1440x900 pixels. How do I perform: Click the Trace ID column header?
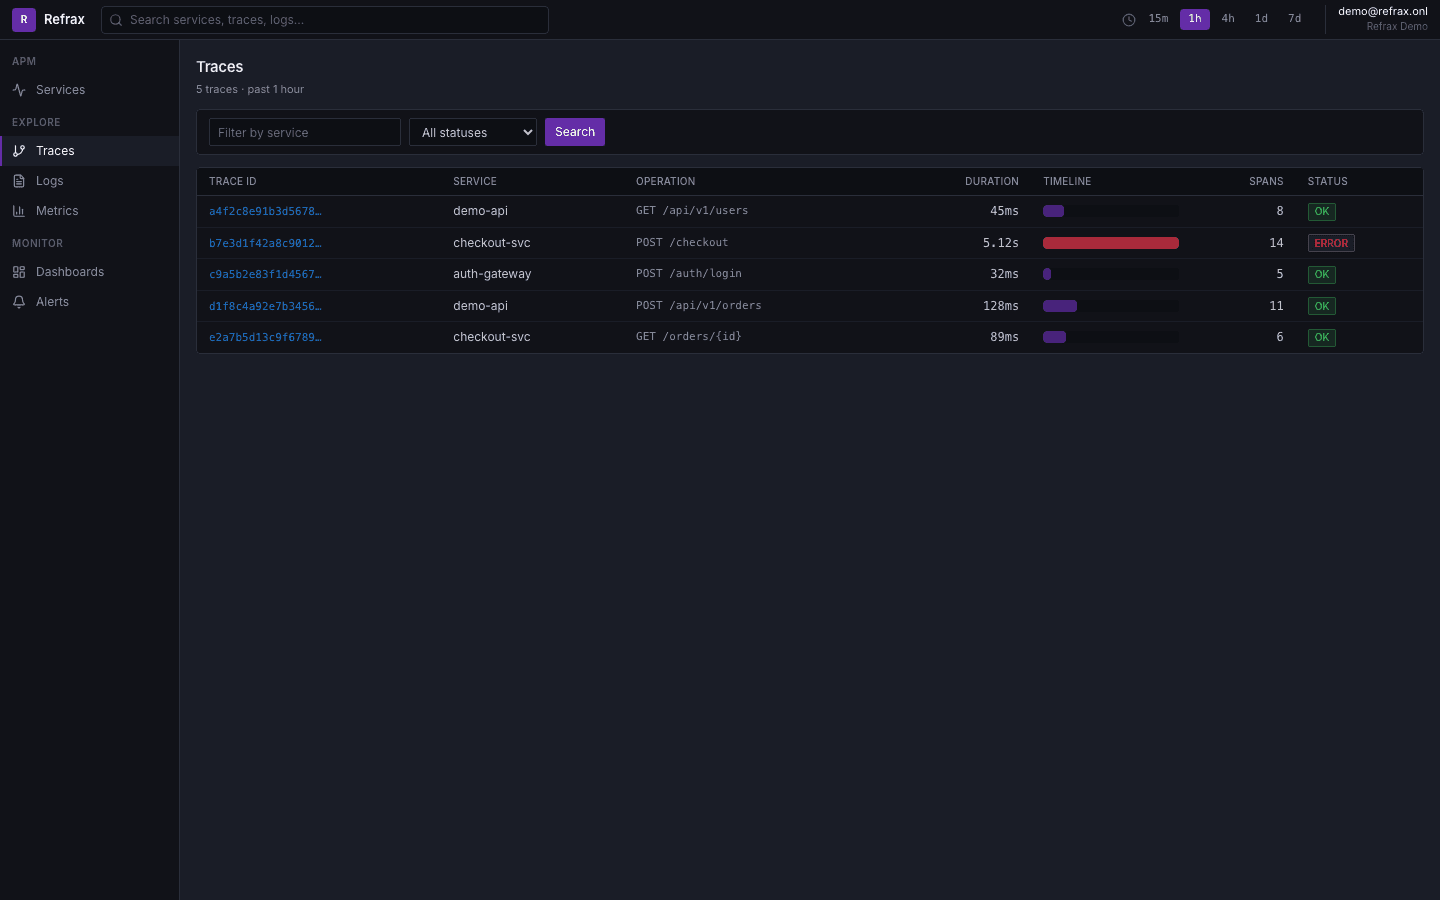point(233,181)
